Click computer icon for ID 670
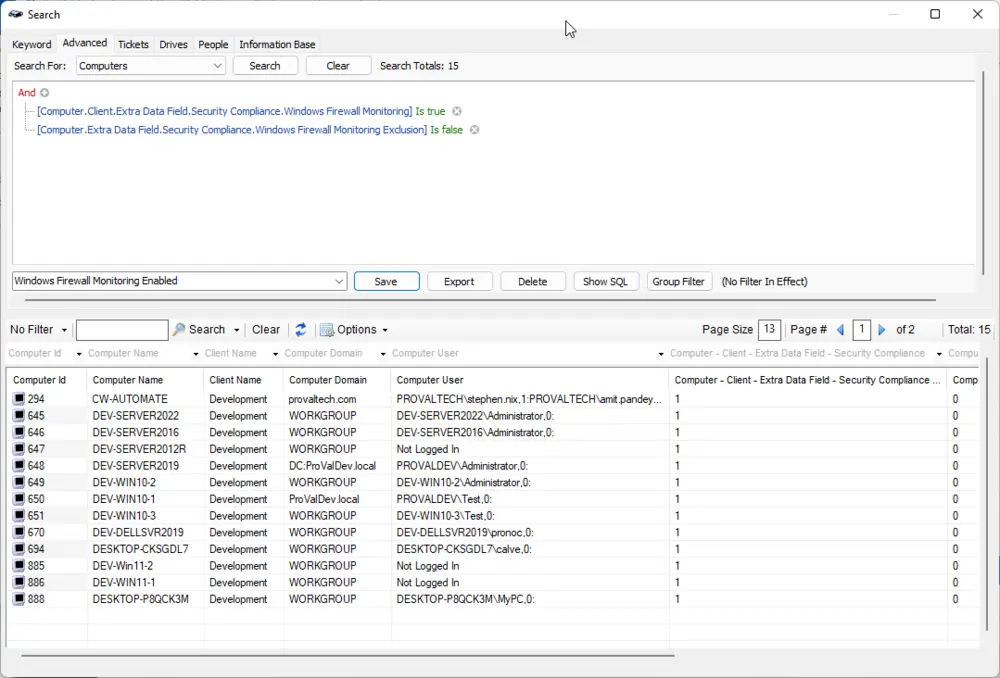 pyautogui.click(x=19, y=533)
